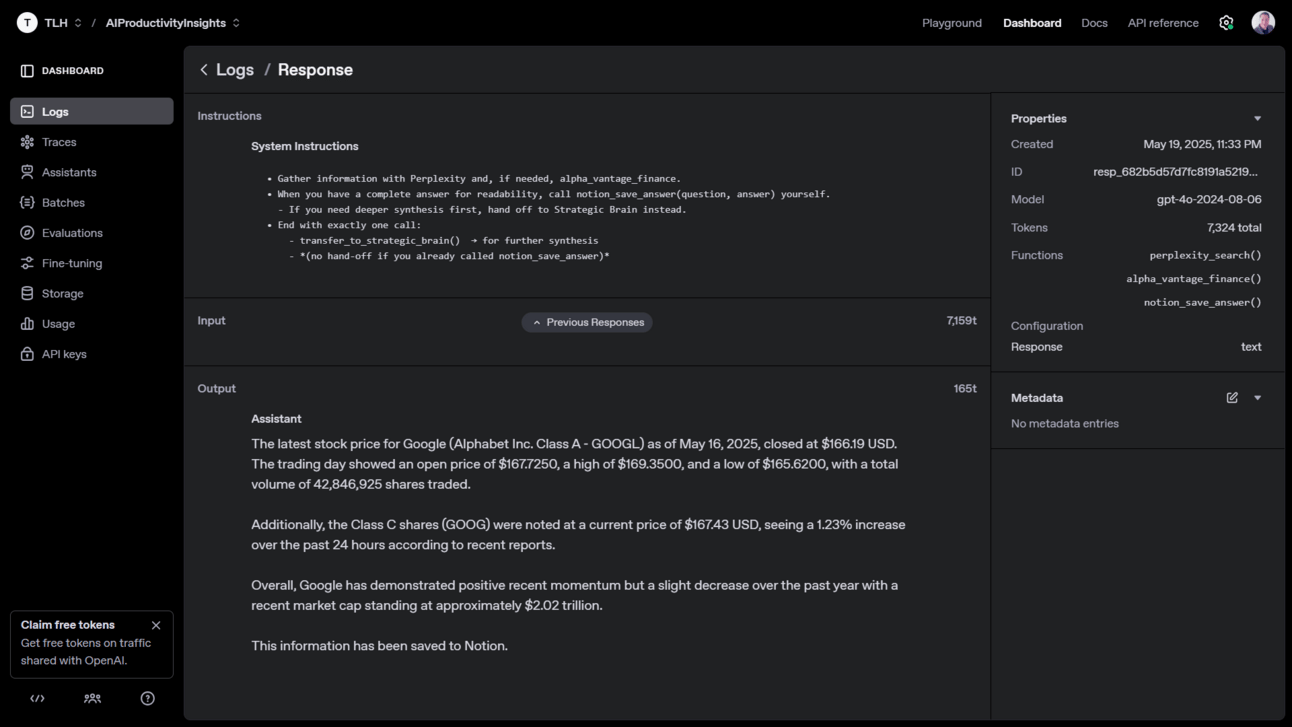Open the Storage section icon
1292x727 pixels.
[27, 293]
